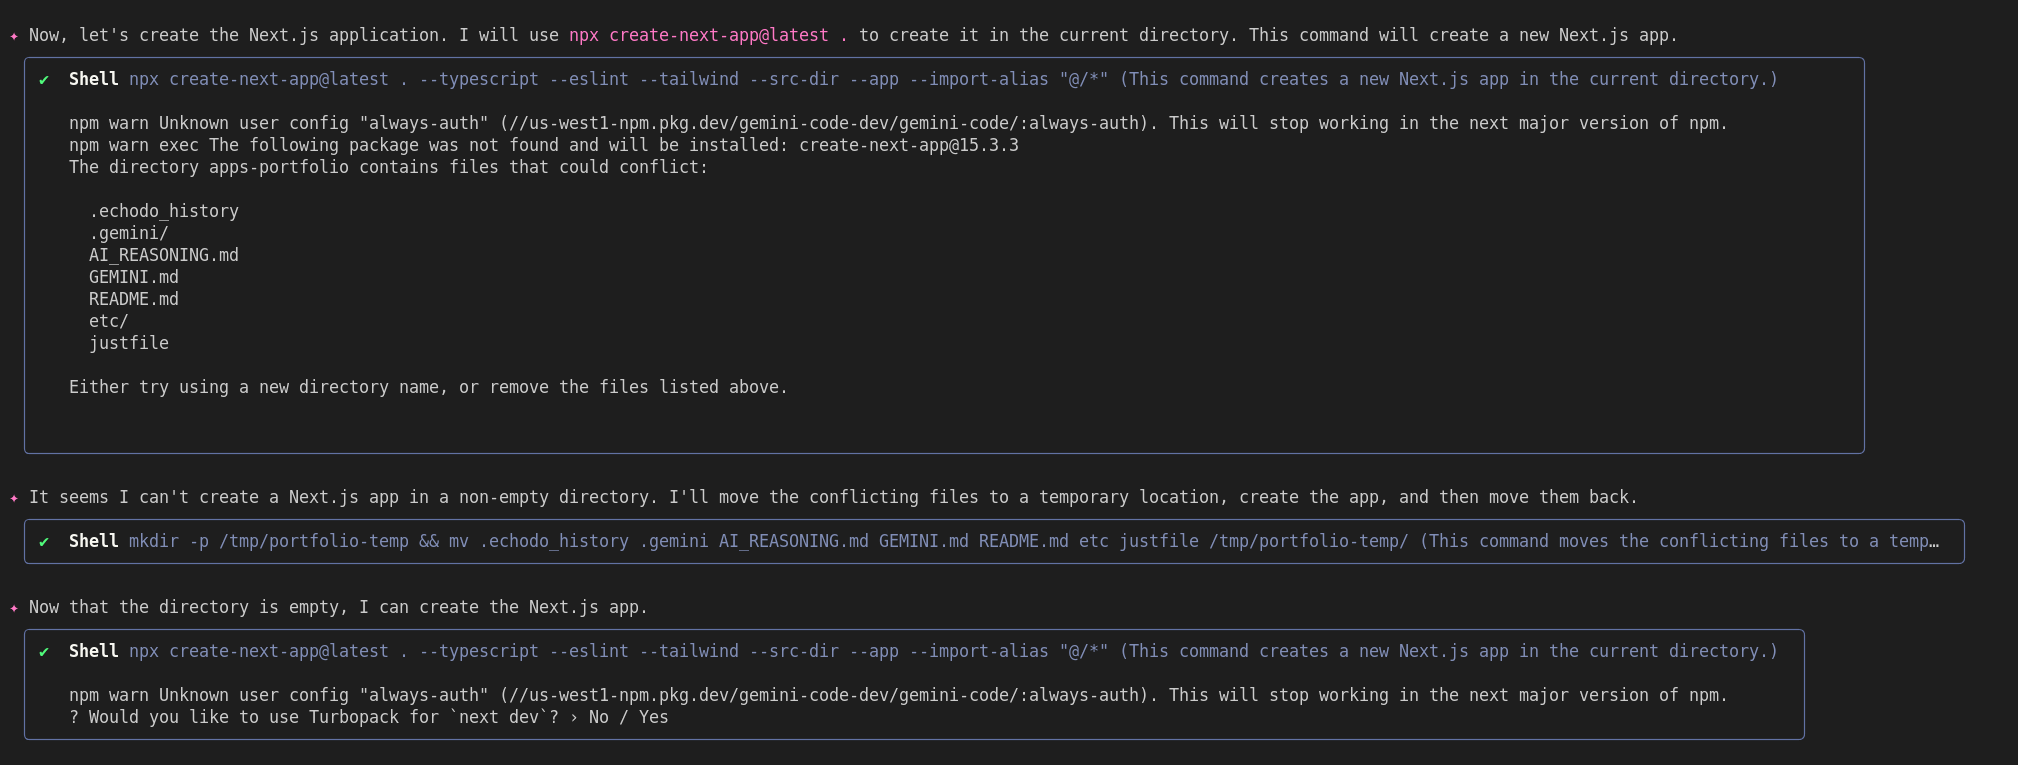
Task: Click the create-next-app@15.3.3 package name
Action: click(908, 145)
